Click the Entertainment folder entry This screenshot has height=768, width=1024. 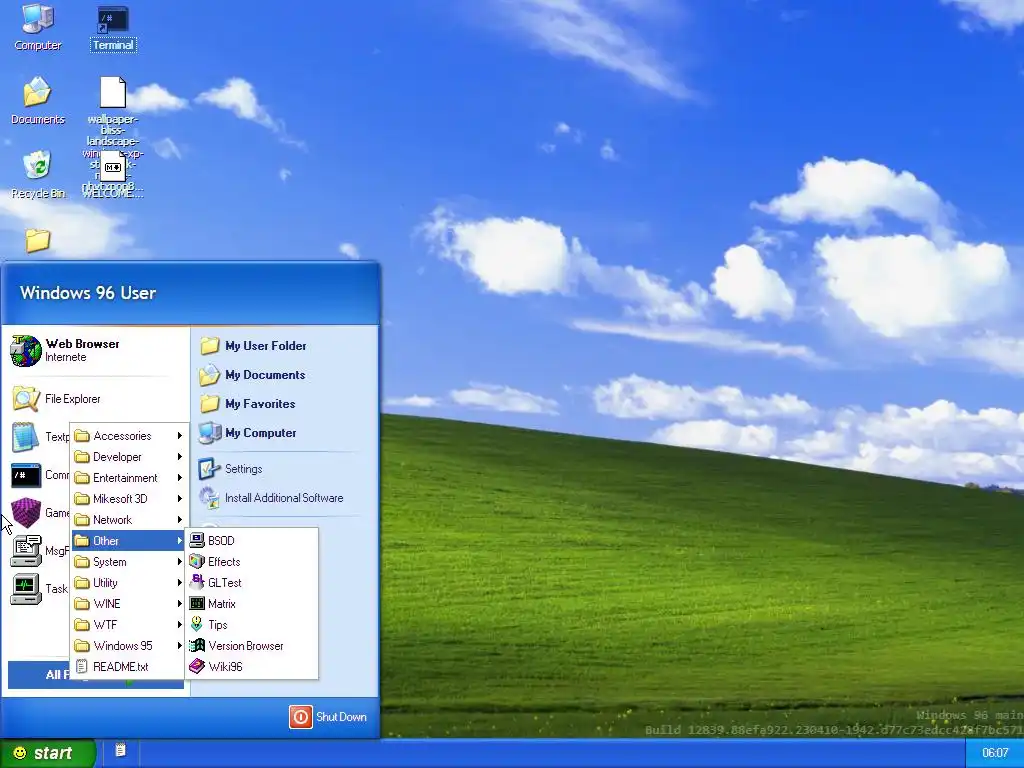(128, 477)
